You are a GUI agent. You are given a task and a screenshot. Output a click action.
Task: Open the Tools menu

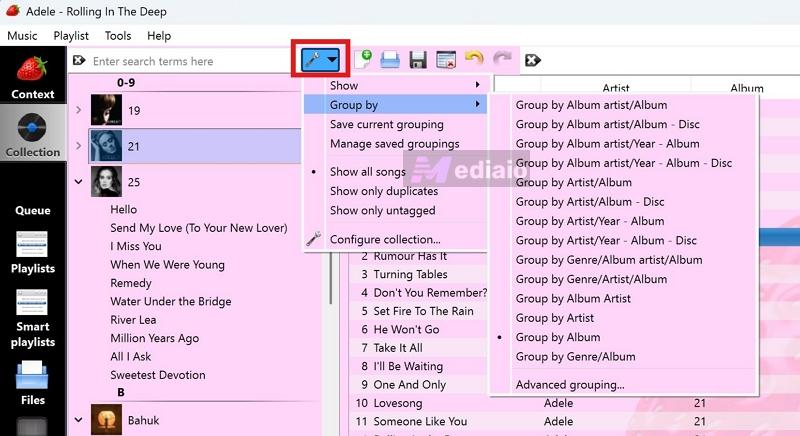(x=118, y=36)
